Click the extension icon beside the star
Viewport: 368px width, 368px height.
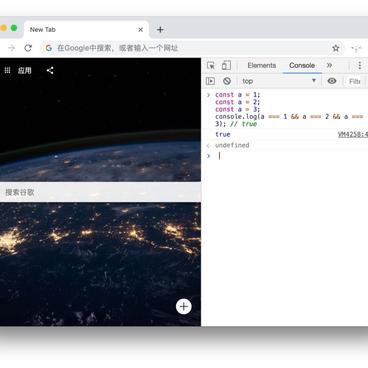[356, 49]
